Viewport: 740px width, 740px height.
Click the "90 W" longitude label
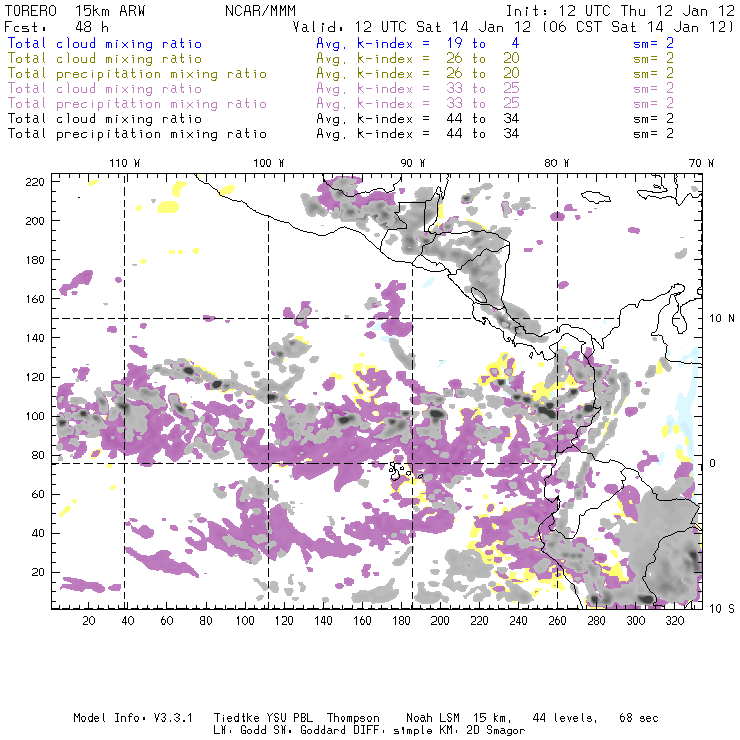pyautogui.click(x=413, y=163)
